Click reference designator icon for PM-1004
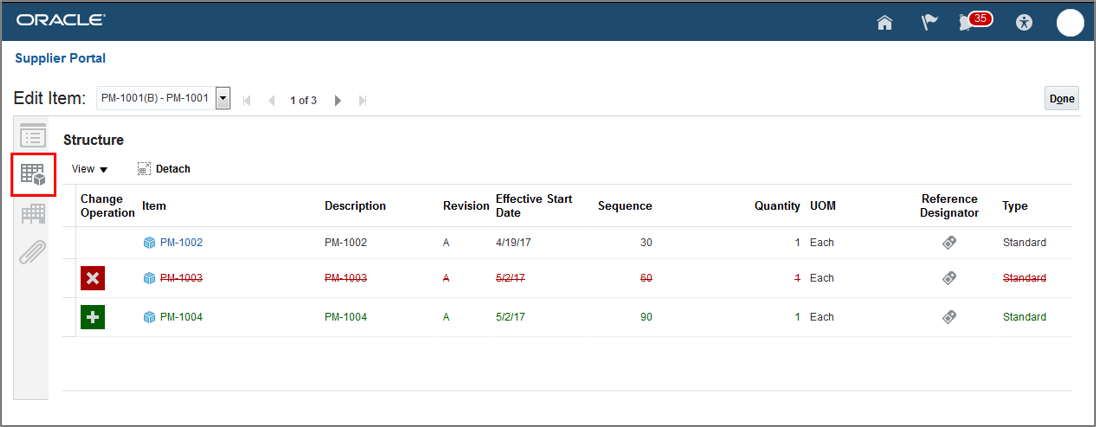The width and height of the screenshot is (1096, 427). coord(949,317)
